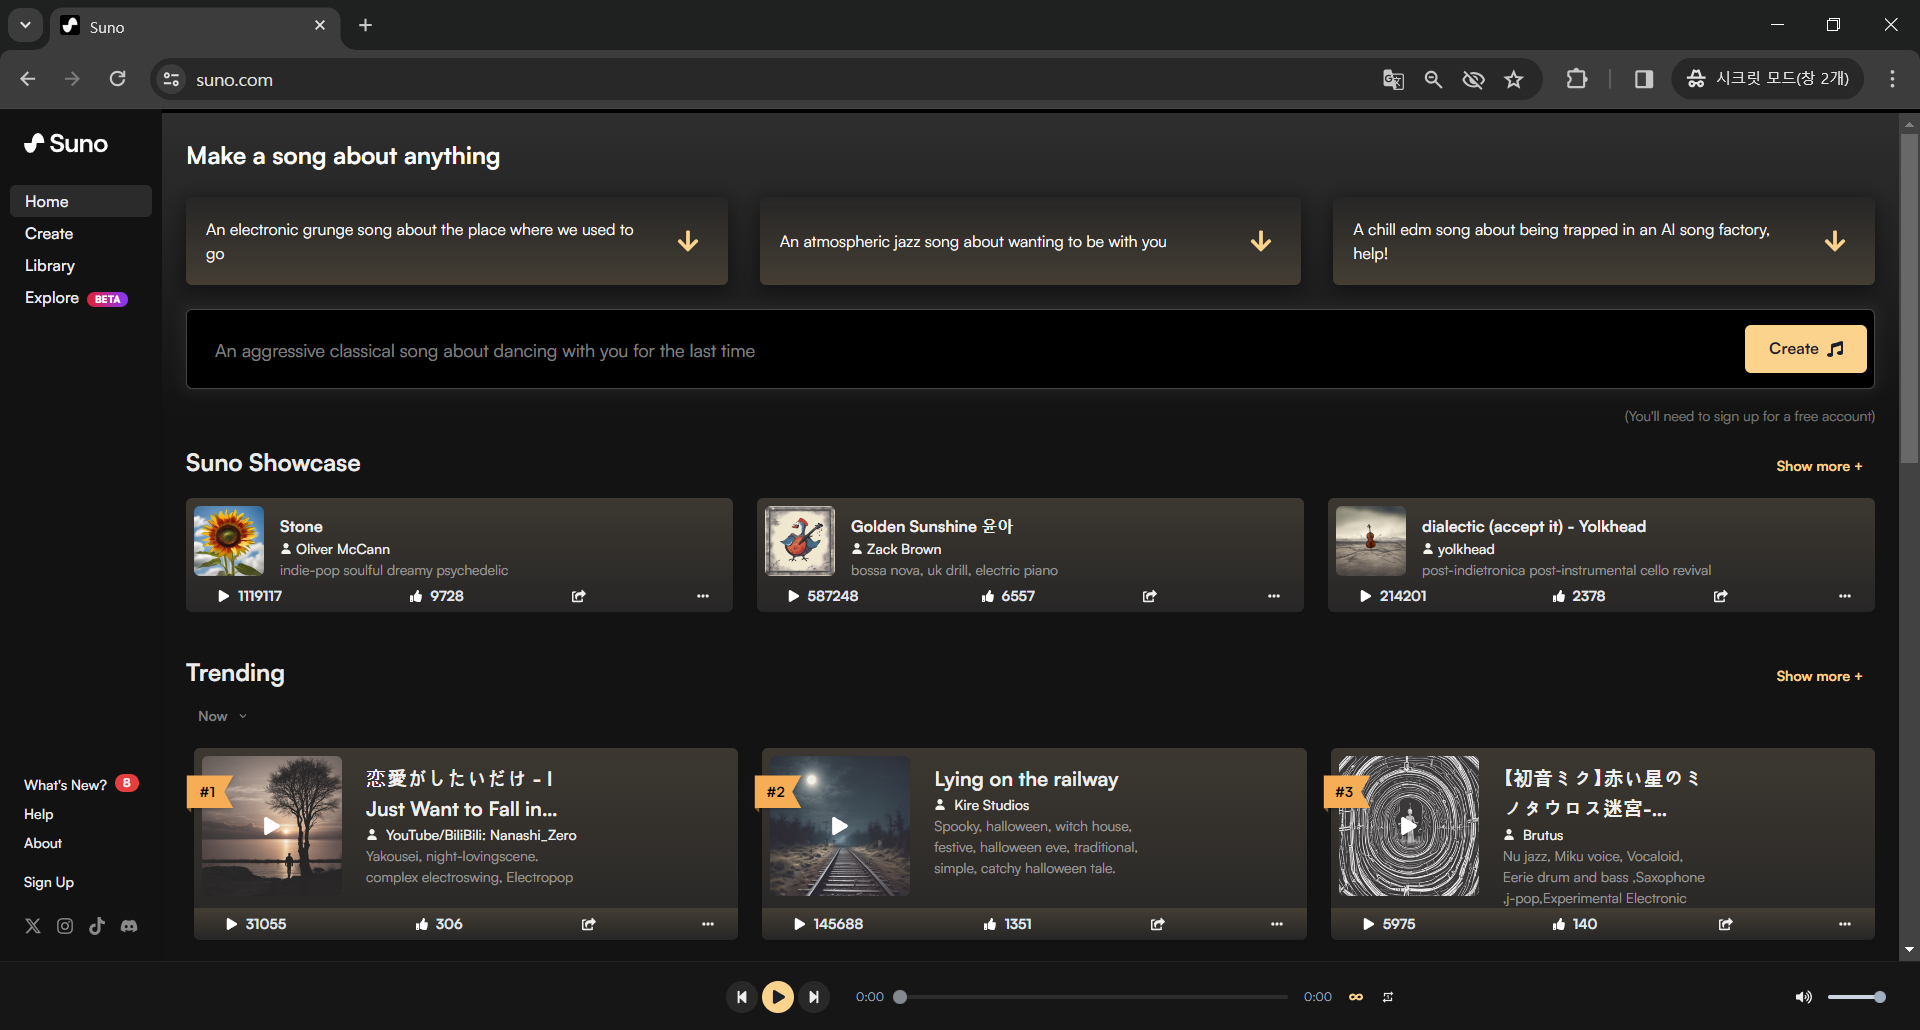Click Sign Up in the sidebar
The image size is (1920, 1030).
pos(49,882)
